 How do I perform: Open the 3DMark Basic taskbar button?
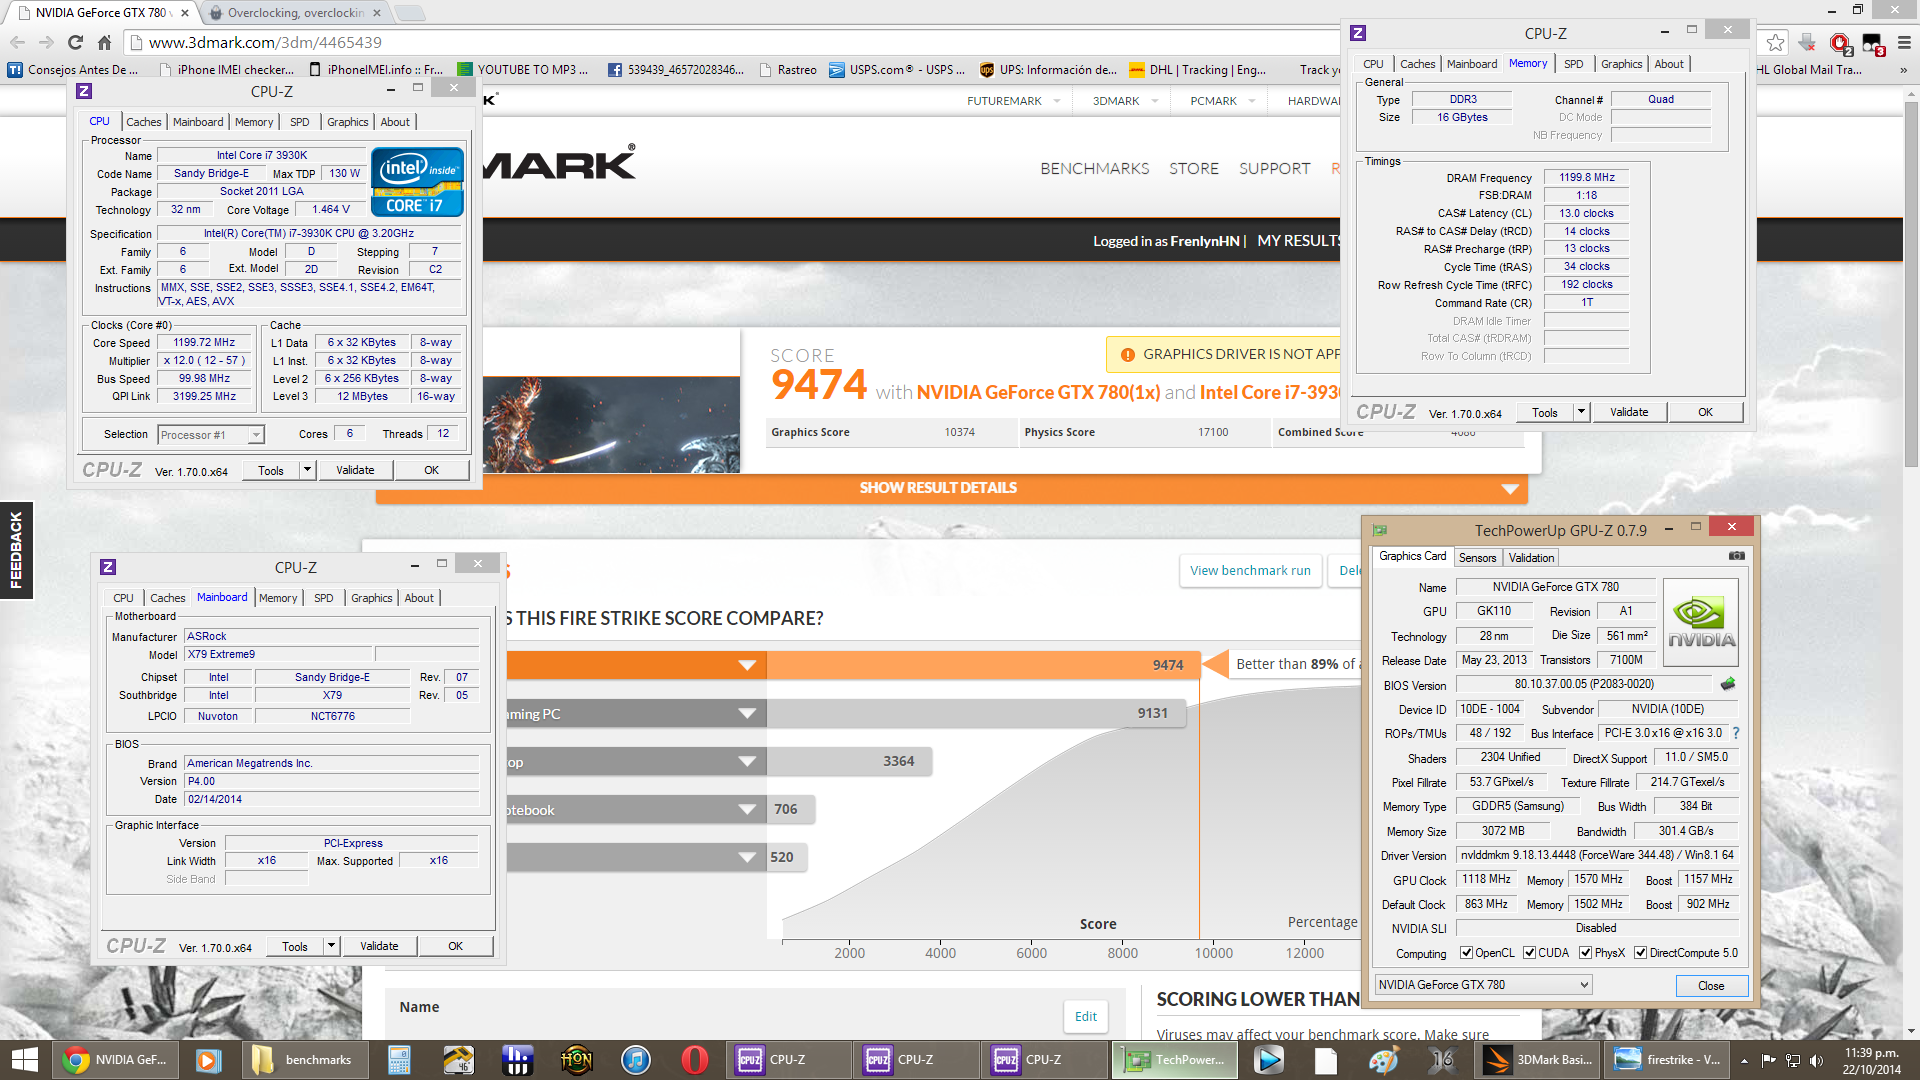tap(1539, 1060)
